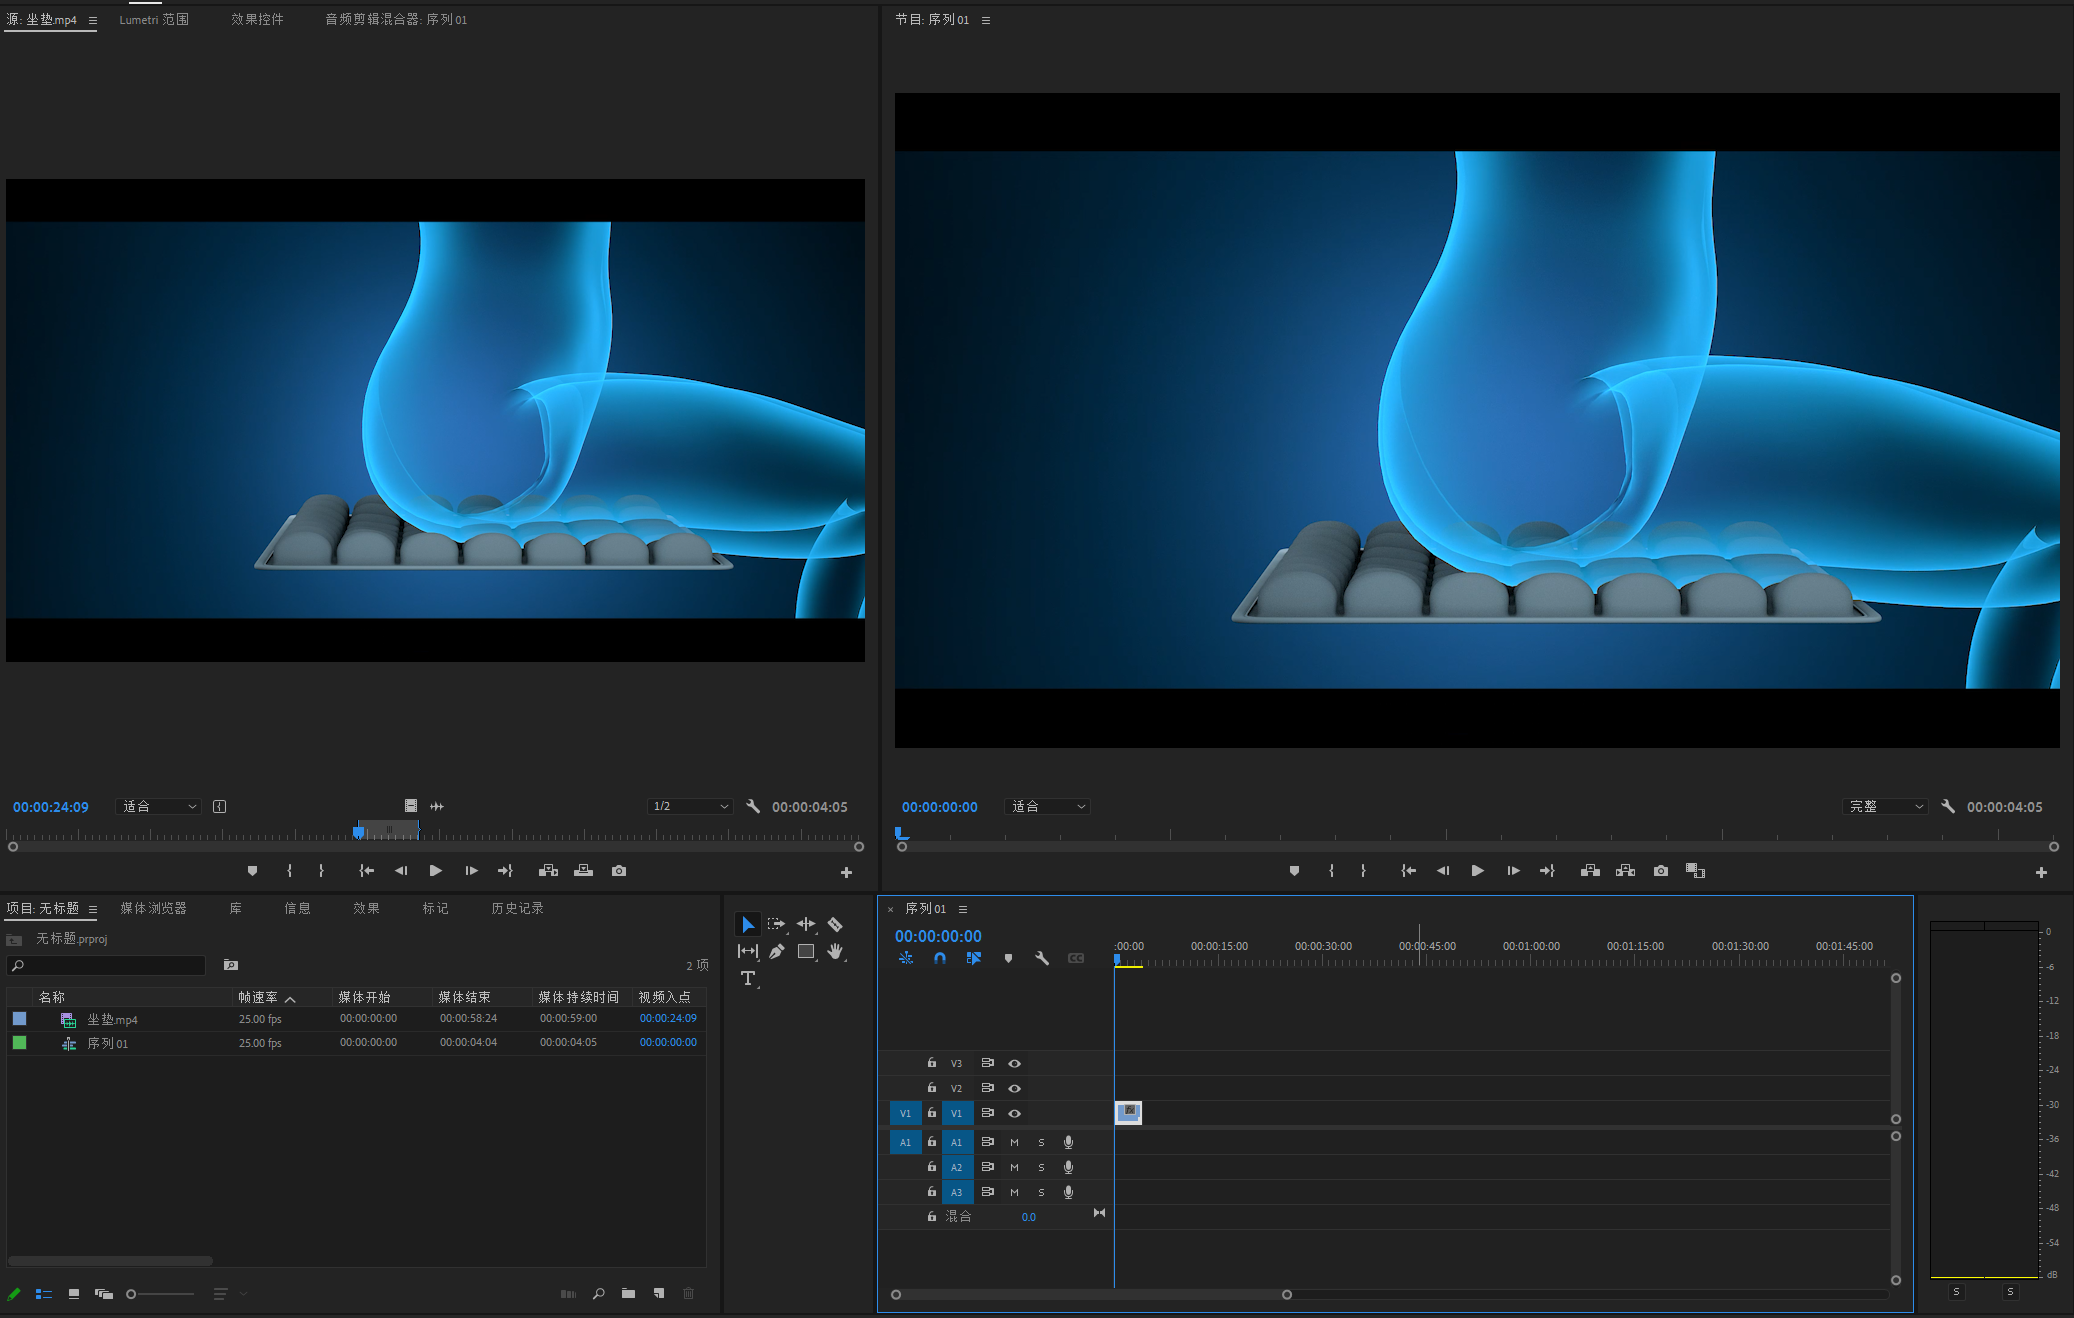Open Source monitor 适合 zoom dropdown
The height and width of the screenshot is (1318, 2074).
[x=159, y=806]
